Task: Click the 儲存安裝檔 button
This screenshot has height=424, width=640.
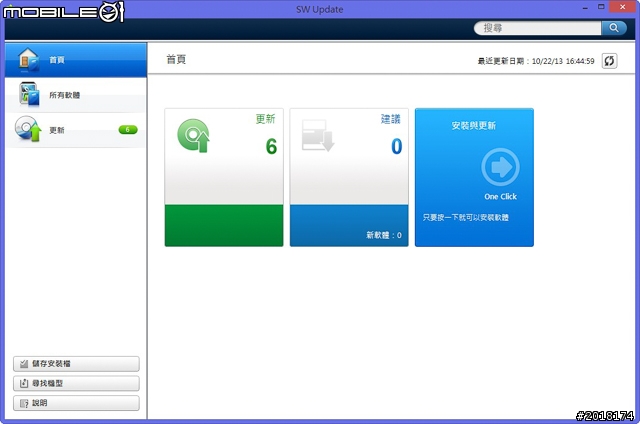Action: click(76, 364)
